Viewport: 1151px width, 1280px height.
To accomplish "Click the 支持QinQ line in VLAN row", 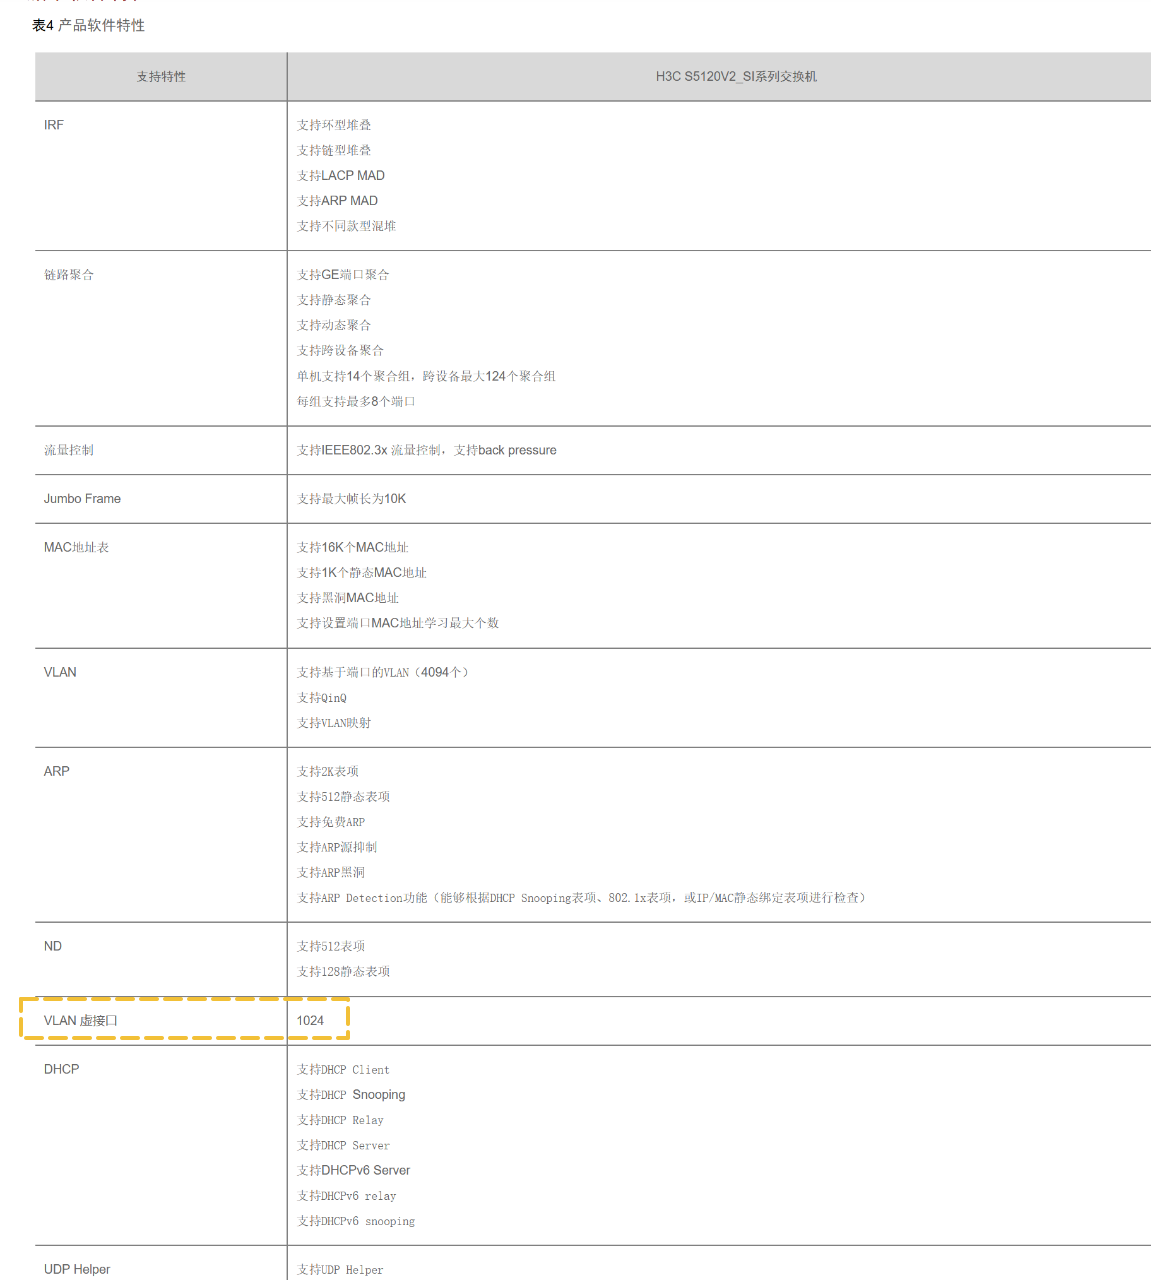I will (322, 698).
